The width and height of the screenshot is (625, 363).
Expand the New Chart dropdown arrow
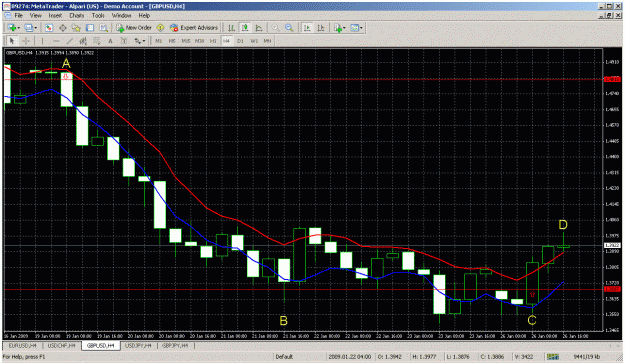pos(19,28)
